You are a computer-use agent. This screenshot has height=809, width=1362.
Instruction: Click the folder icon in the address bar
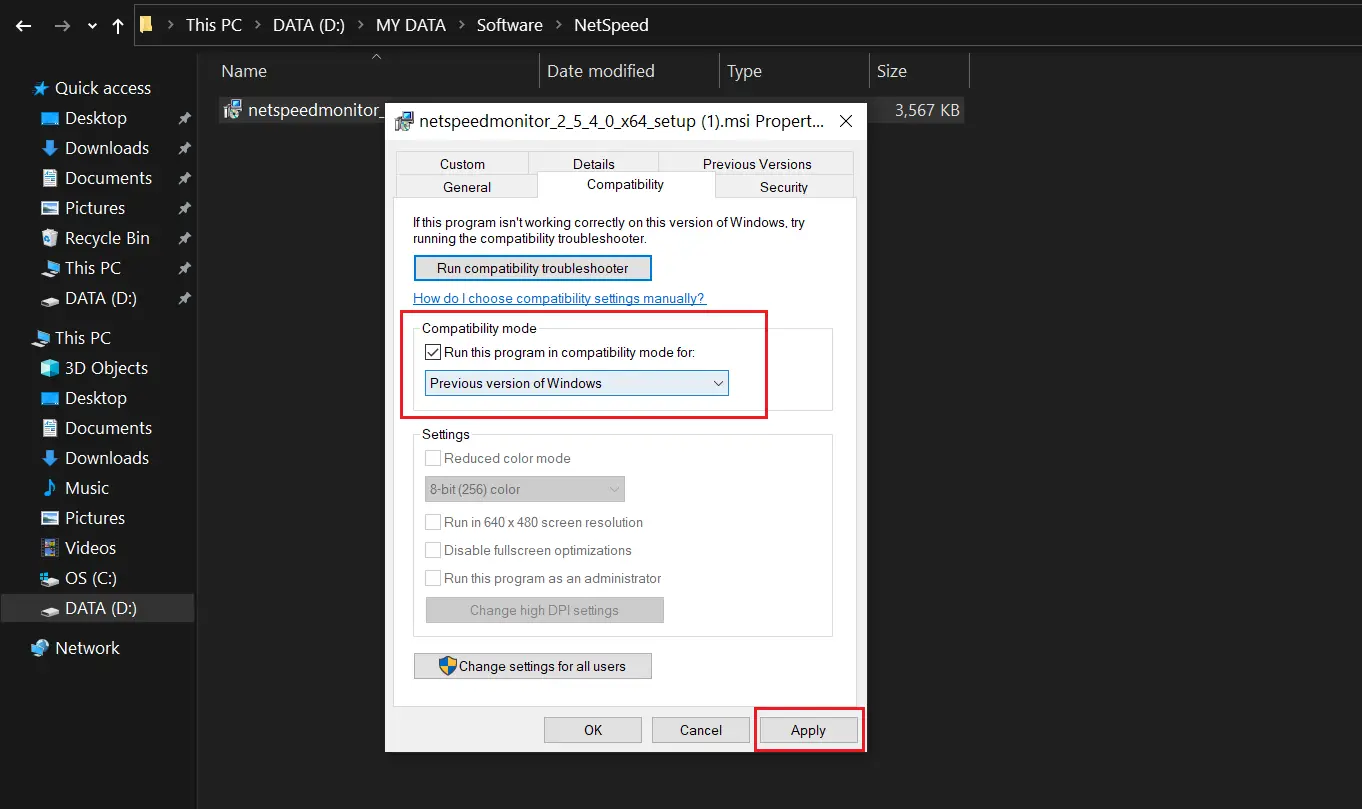(x=146, y=25)
